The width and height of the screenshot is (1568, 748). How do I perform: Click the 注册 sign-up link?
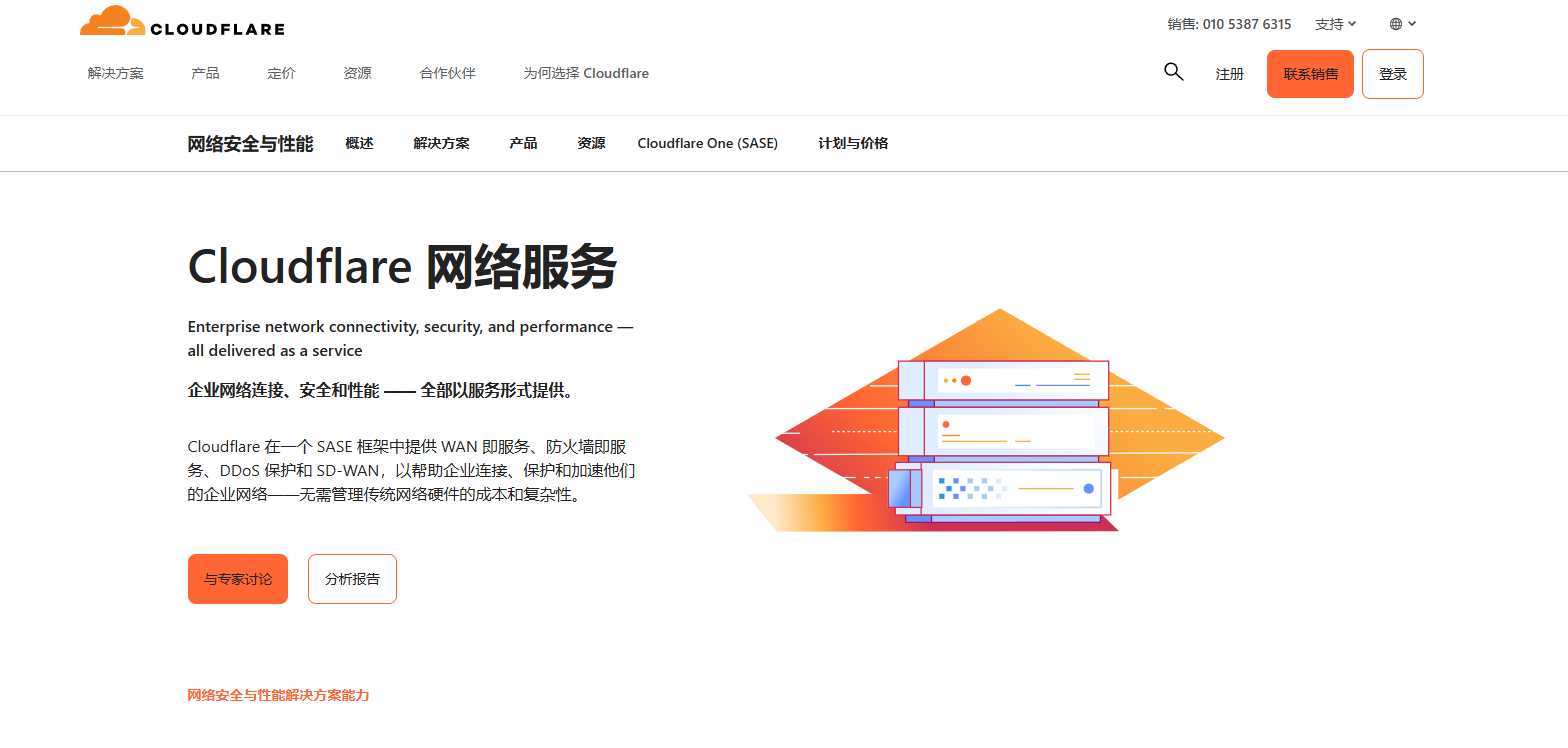pos(1230,74)
